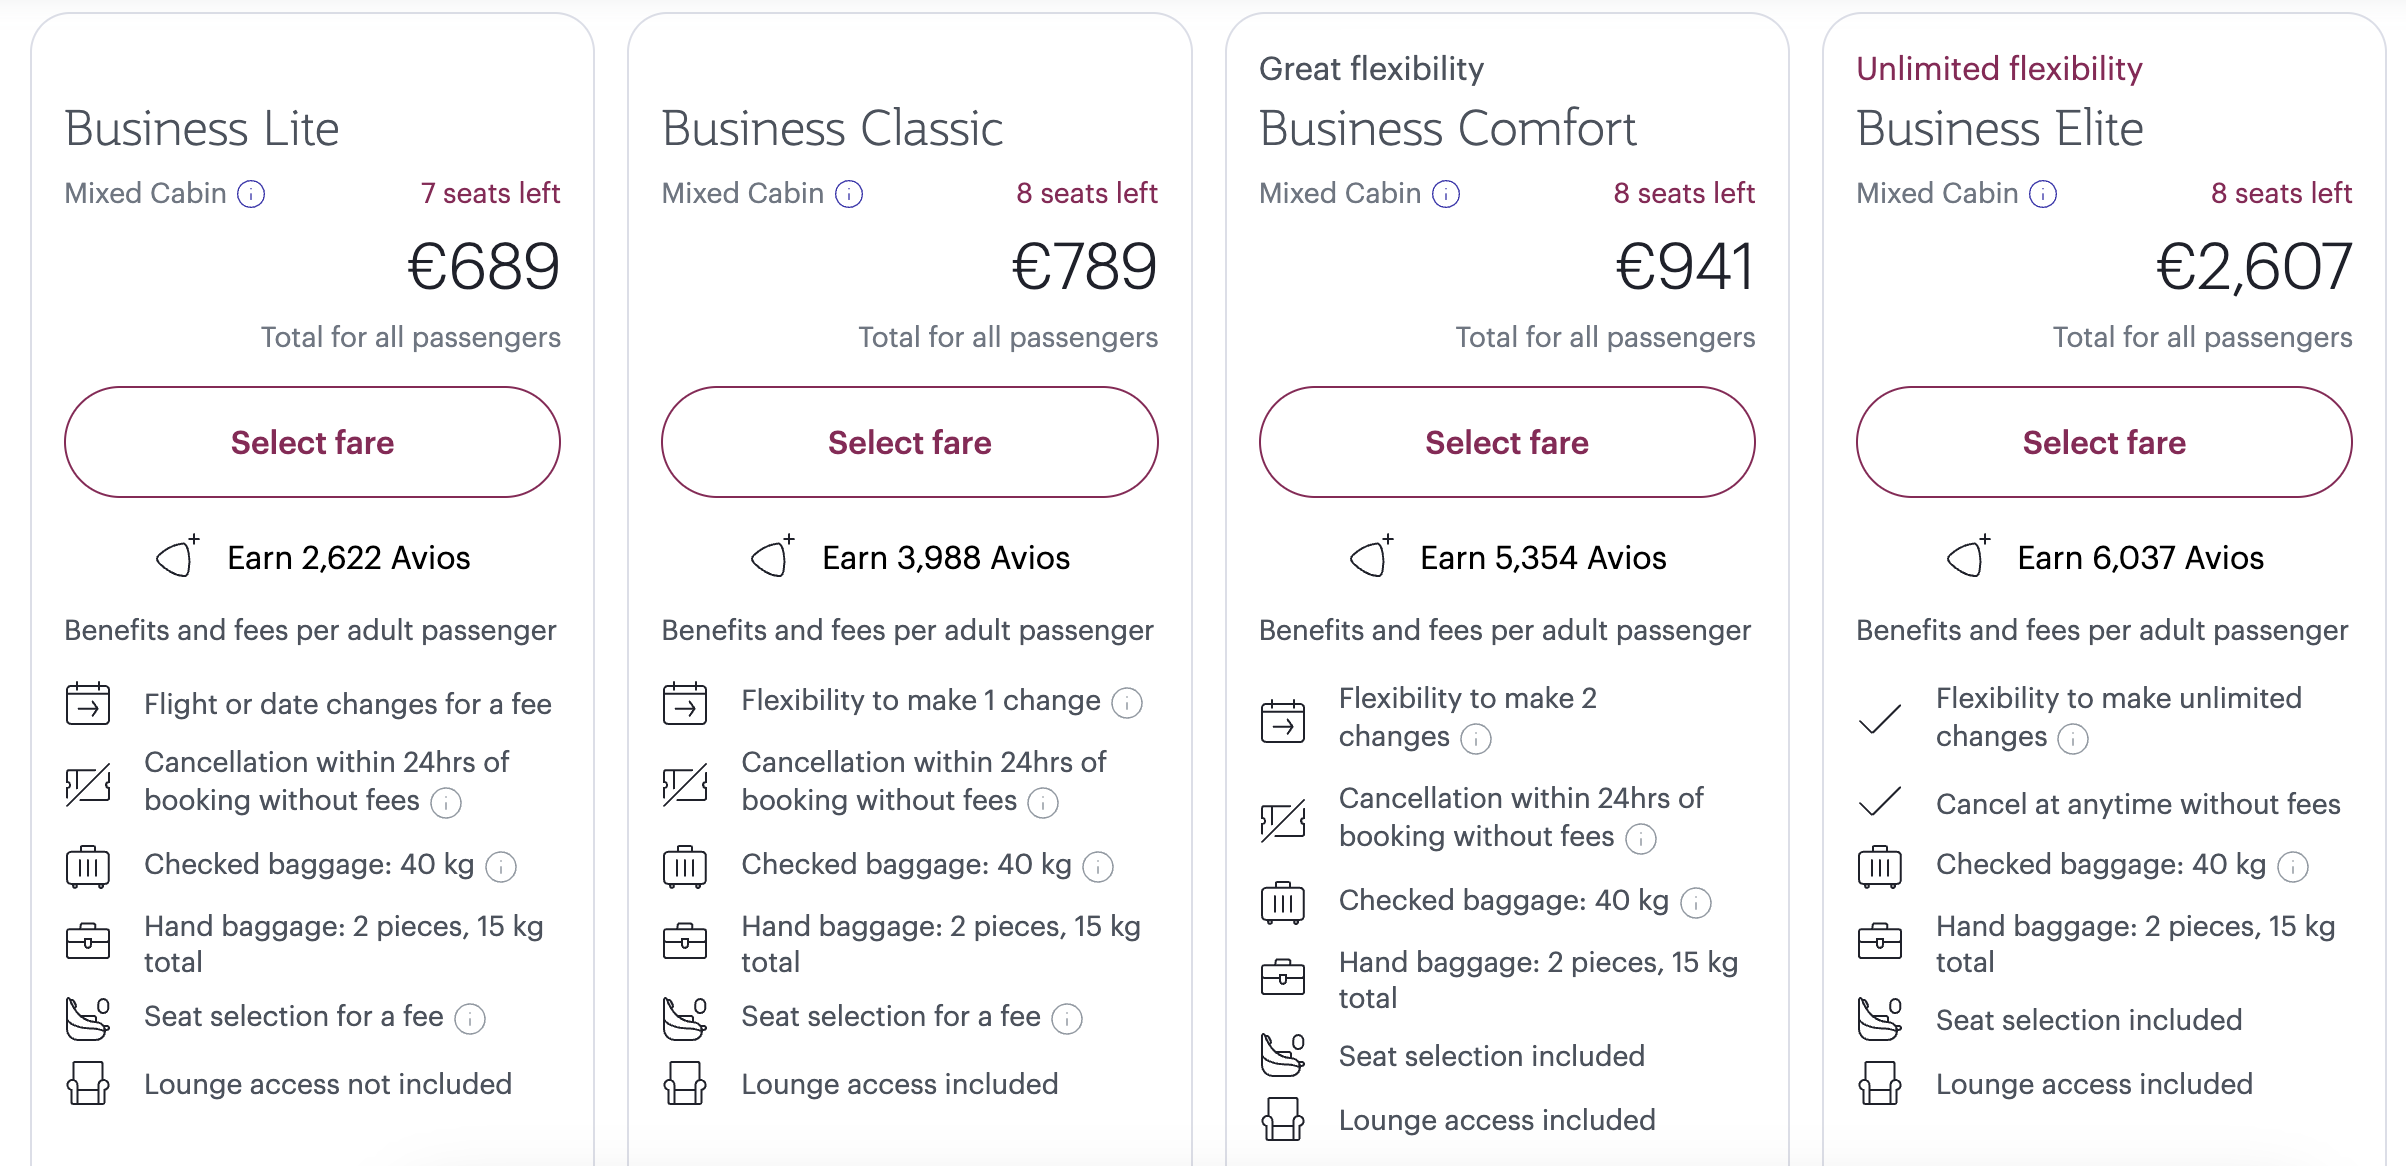Show info for Business Comfort 2 changes
Viewport: 2406px width, 1166px height.
[1476, 739]
